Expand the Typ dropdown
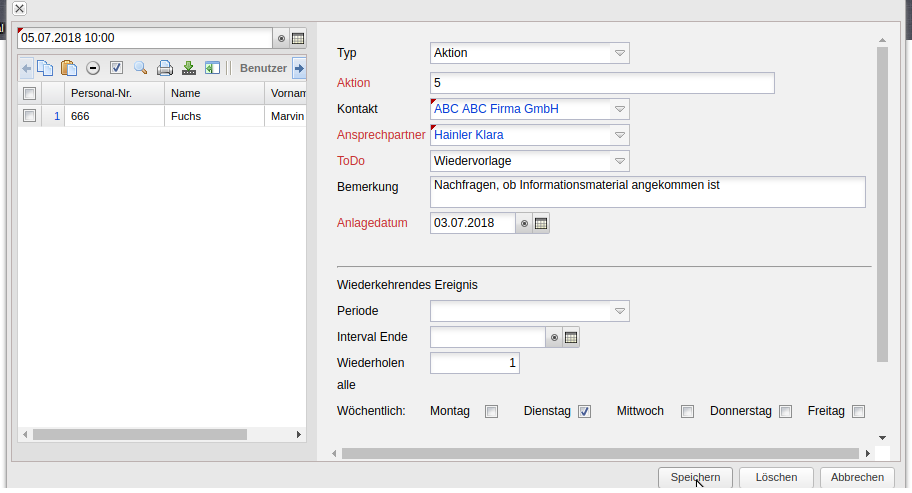 tap(619, 53)
